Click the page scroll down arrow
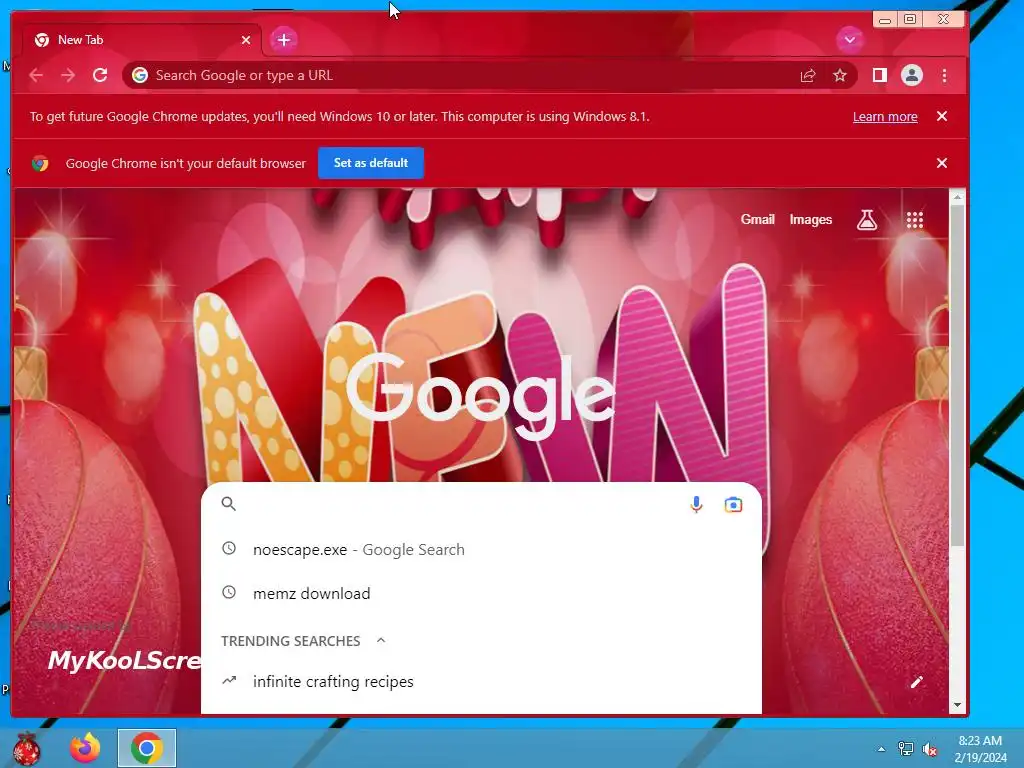 [957, 705]
